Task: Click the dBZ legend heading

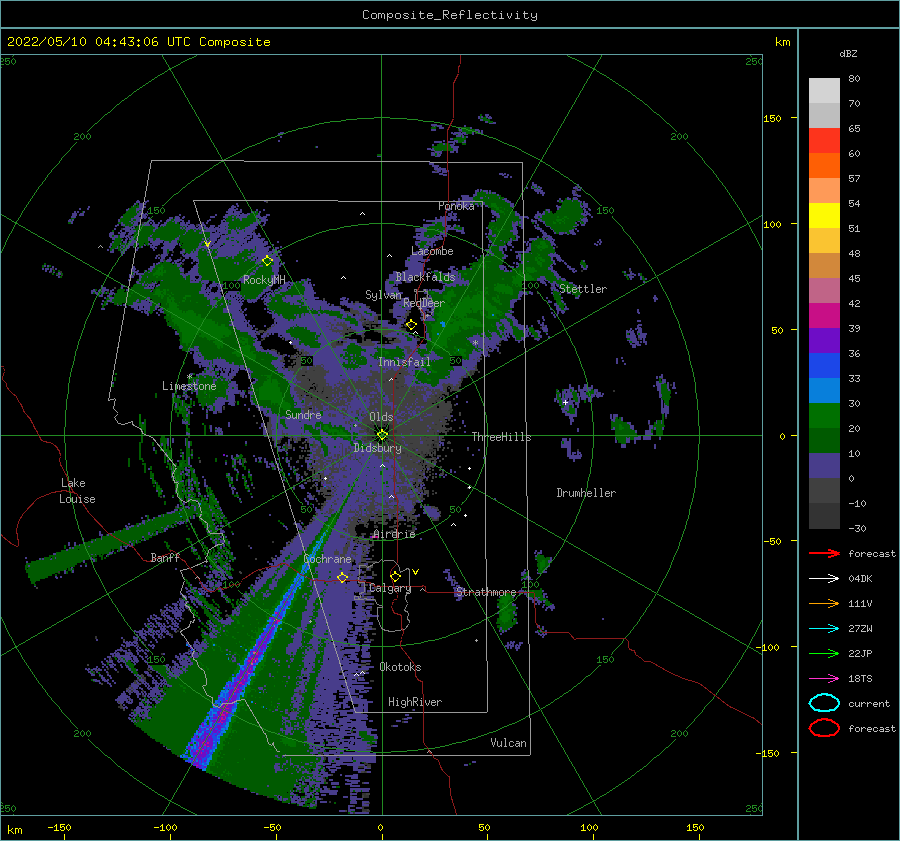Action: point(848,53)
